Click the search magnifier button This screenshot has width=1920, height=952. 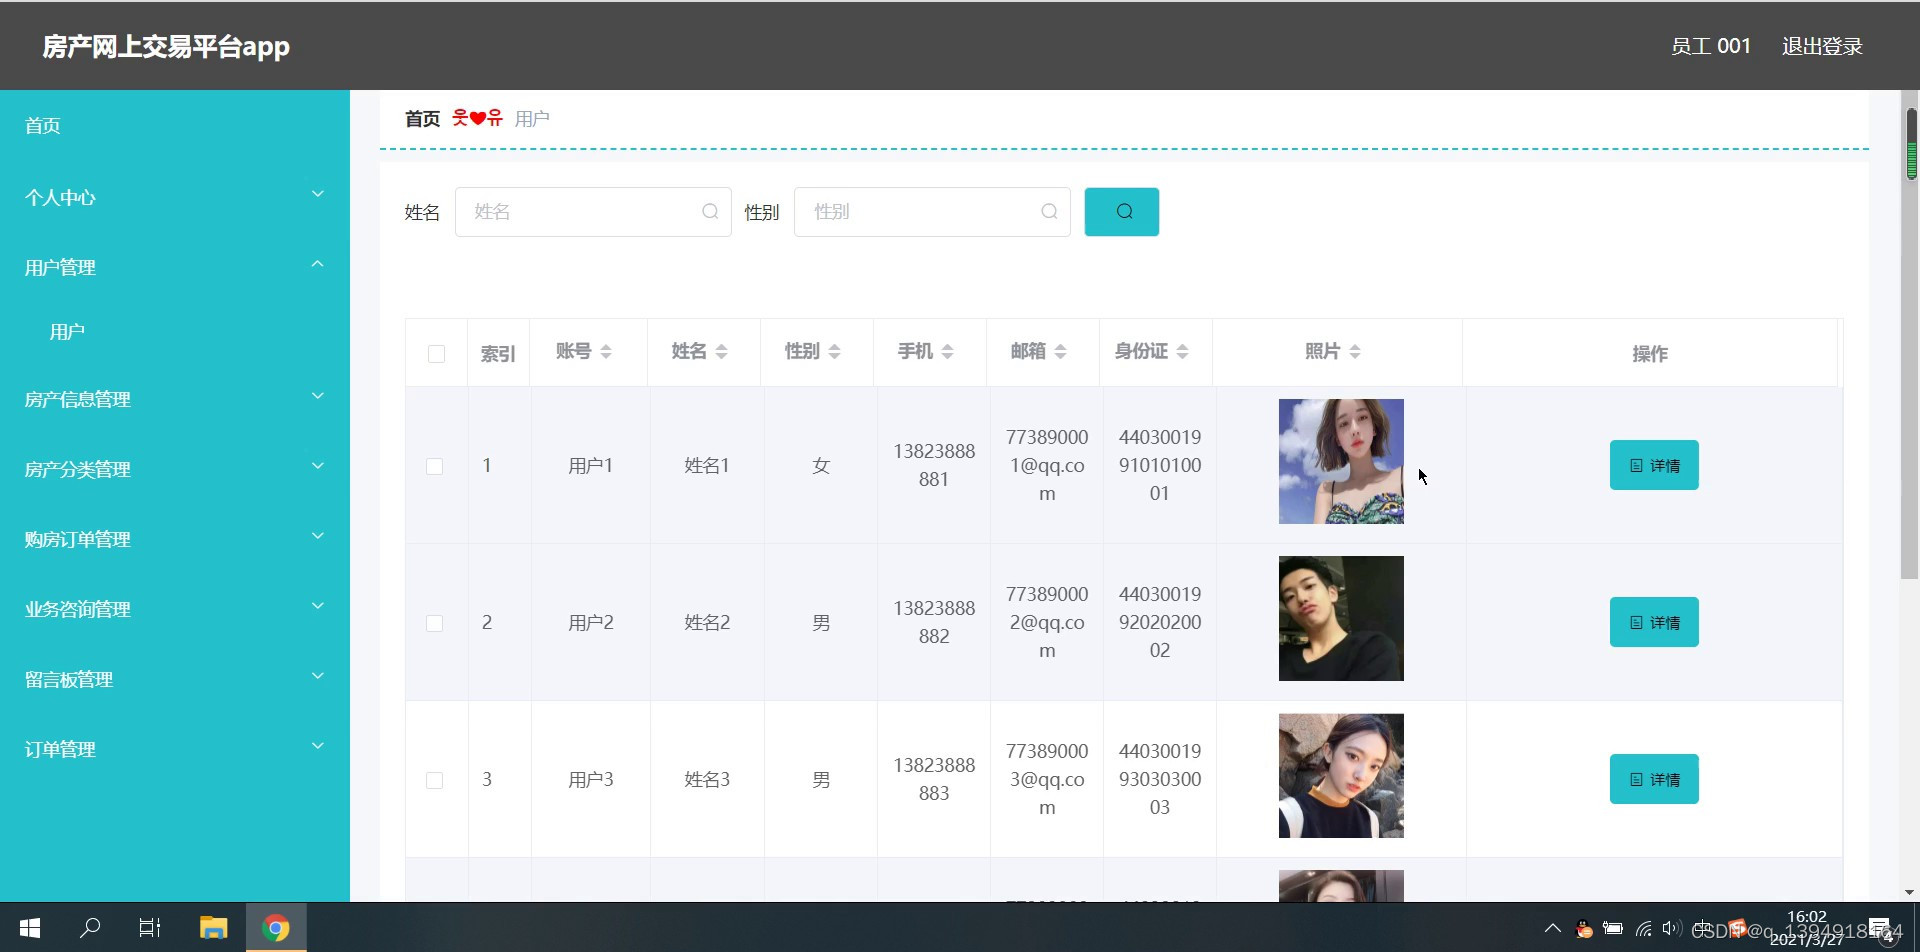(x=1122, y=212)
